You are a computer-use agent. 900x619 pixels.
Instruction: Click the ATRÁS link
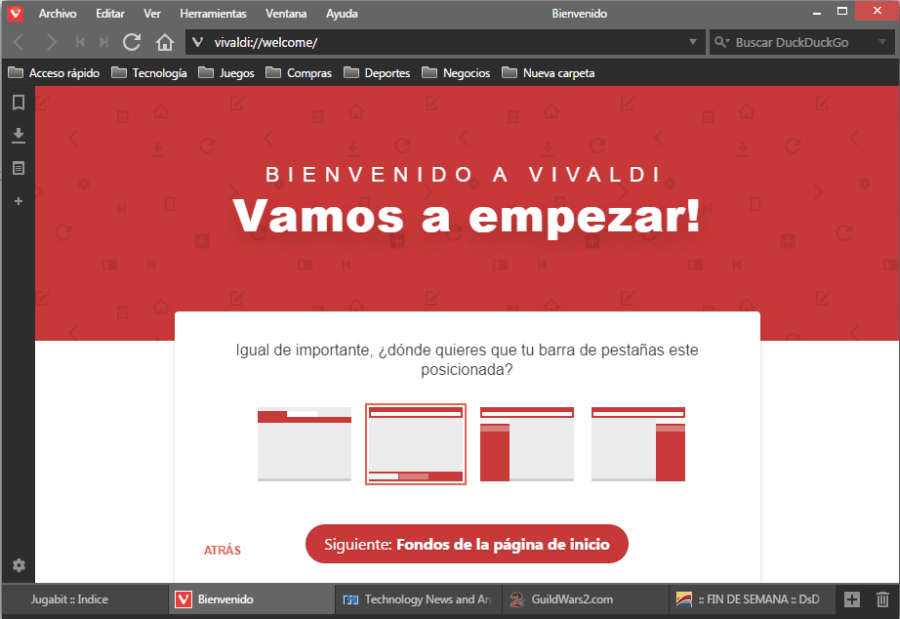click(x=222, y=550)
